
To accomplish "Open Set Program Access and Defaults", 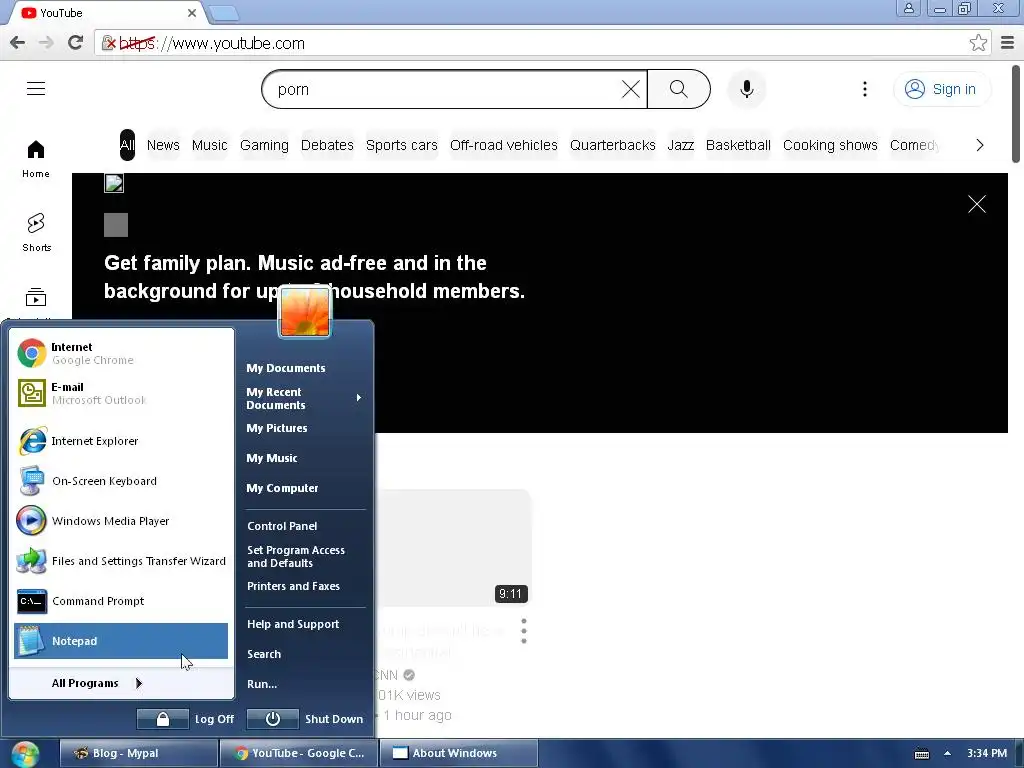I will [x=296, y=556].
